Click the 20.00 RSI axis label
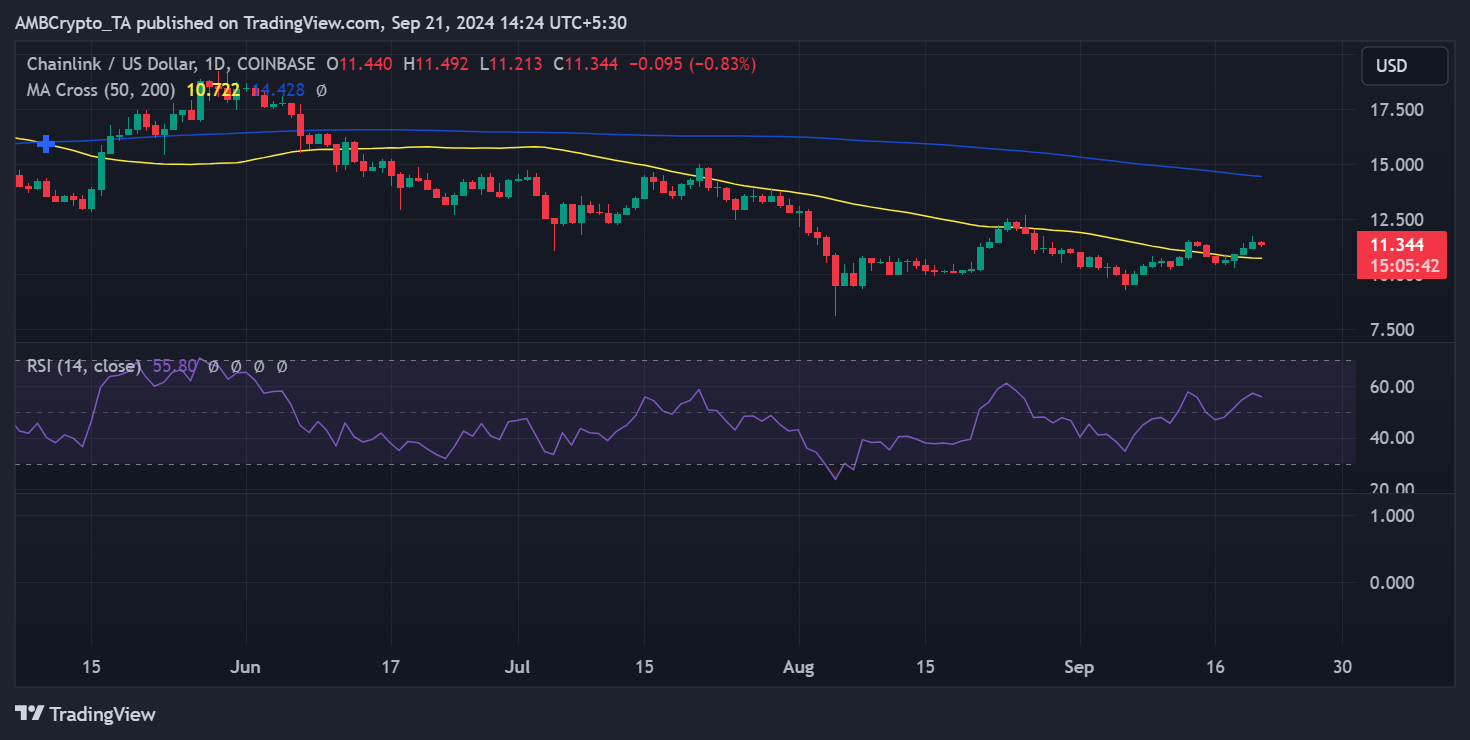 1392,488
